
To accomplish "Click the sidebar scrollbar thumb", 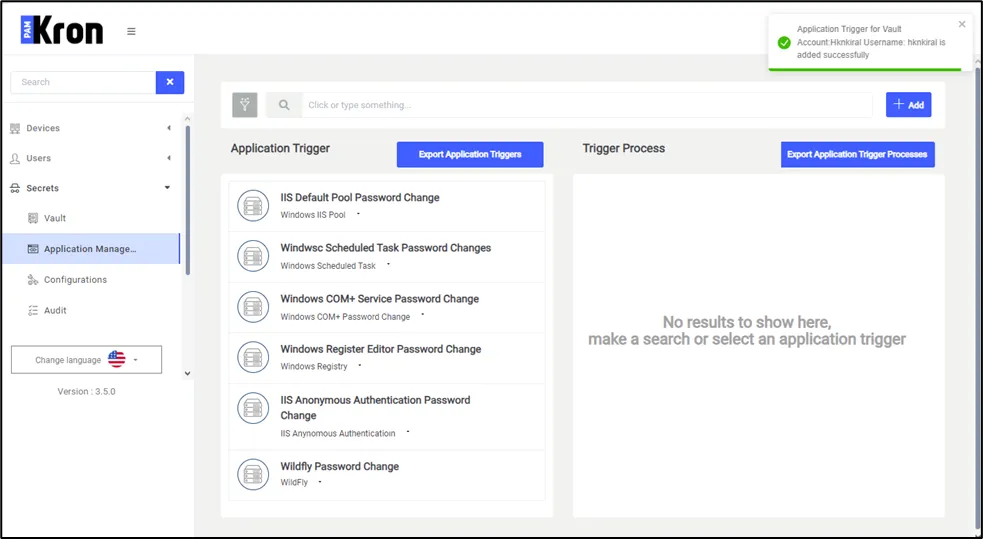I will pyautogui.click(x=187, y=201).
